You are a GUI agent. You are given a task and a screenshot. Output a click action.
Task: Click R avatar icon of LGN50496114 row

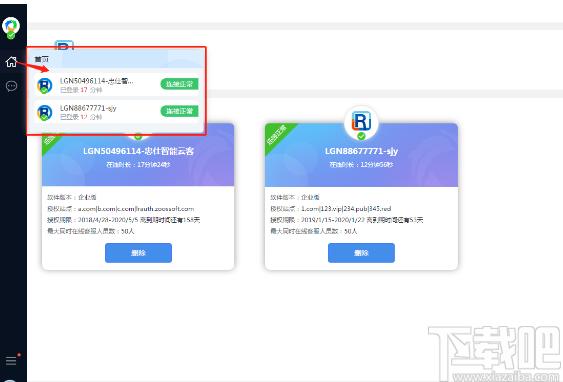tap(45, 85)
